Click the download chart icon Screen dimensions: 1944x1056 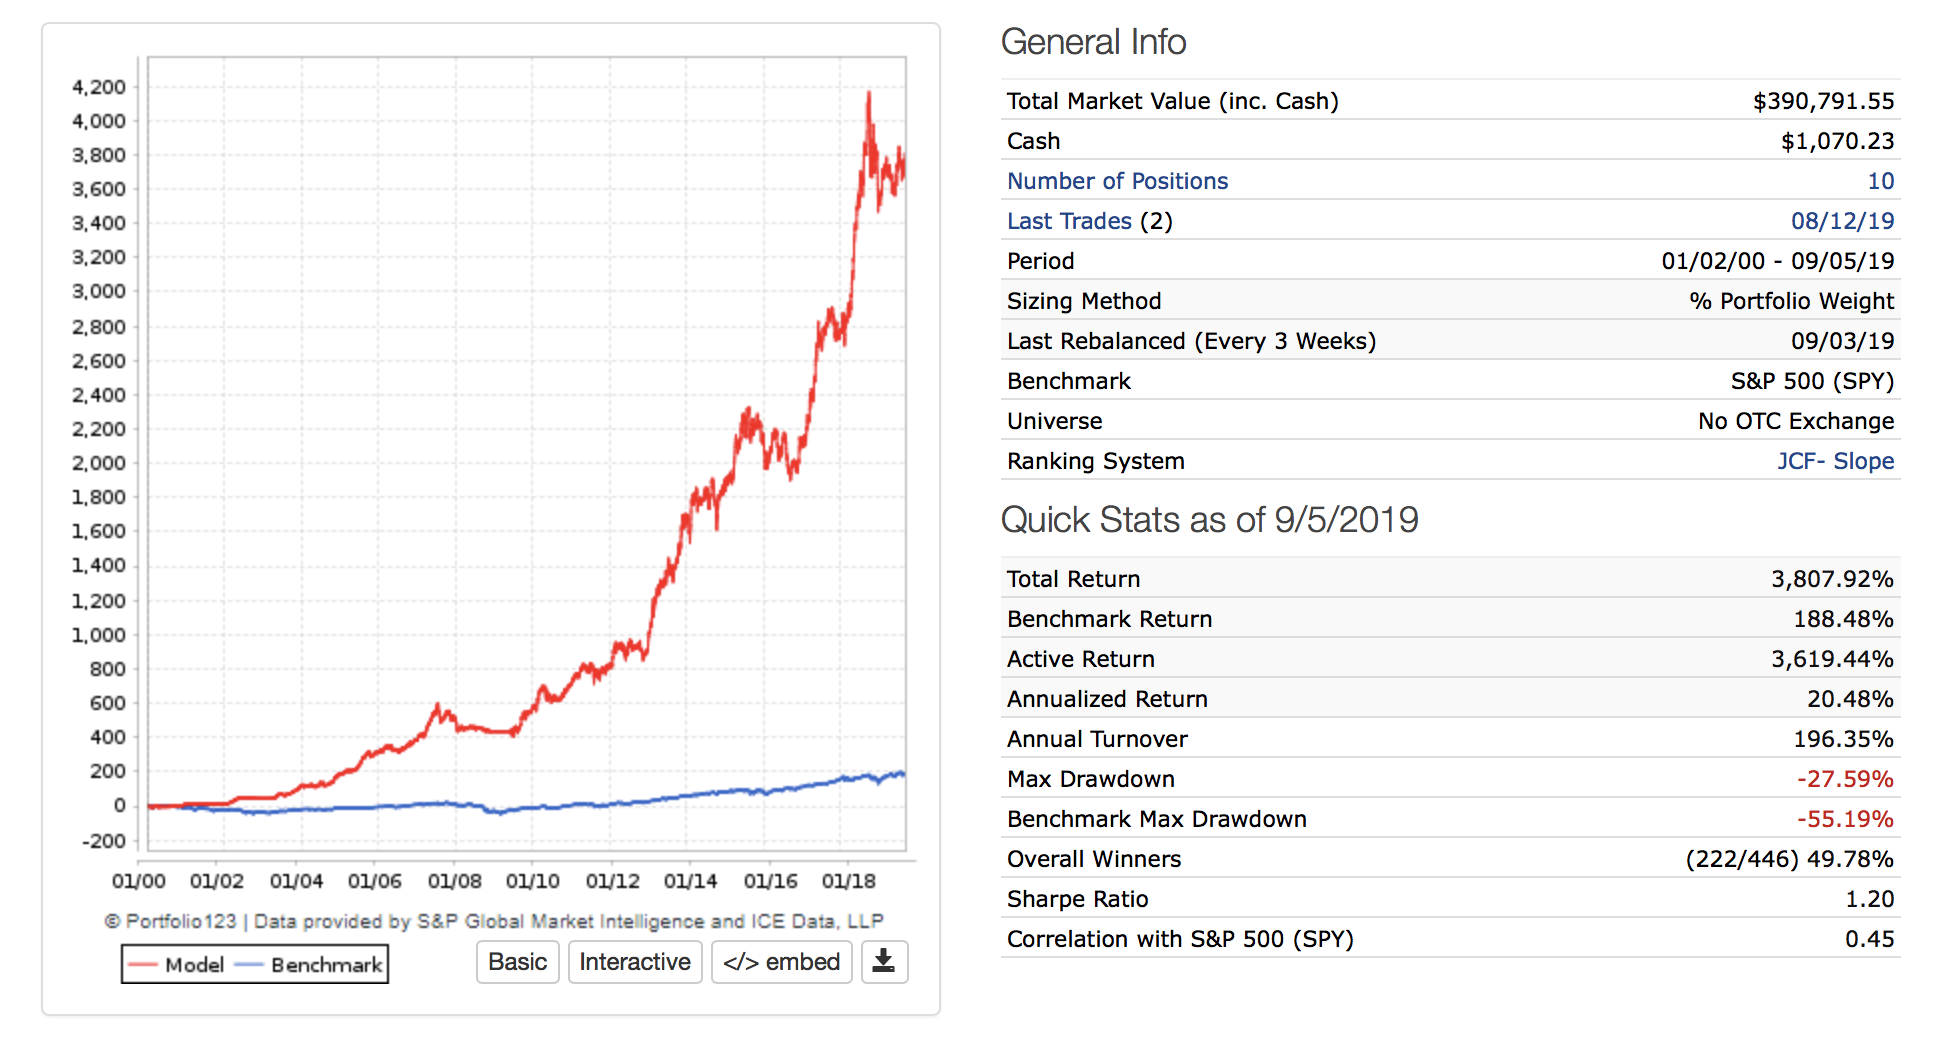(884, 962)
